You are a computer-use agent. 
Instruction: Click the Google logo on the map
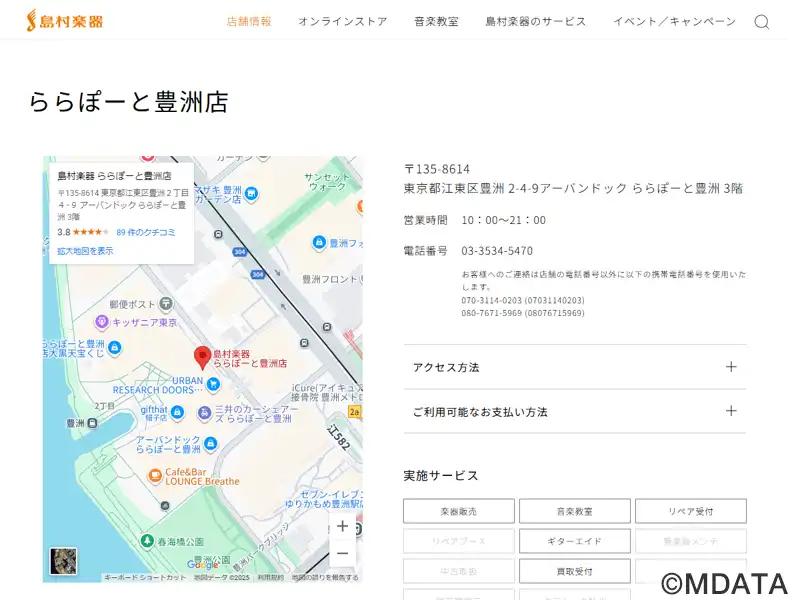tap(203, 564)
